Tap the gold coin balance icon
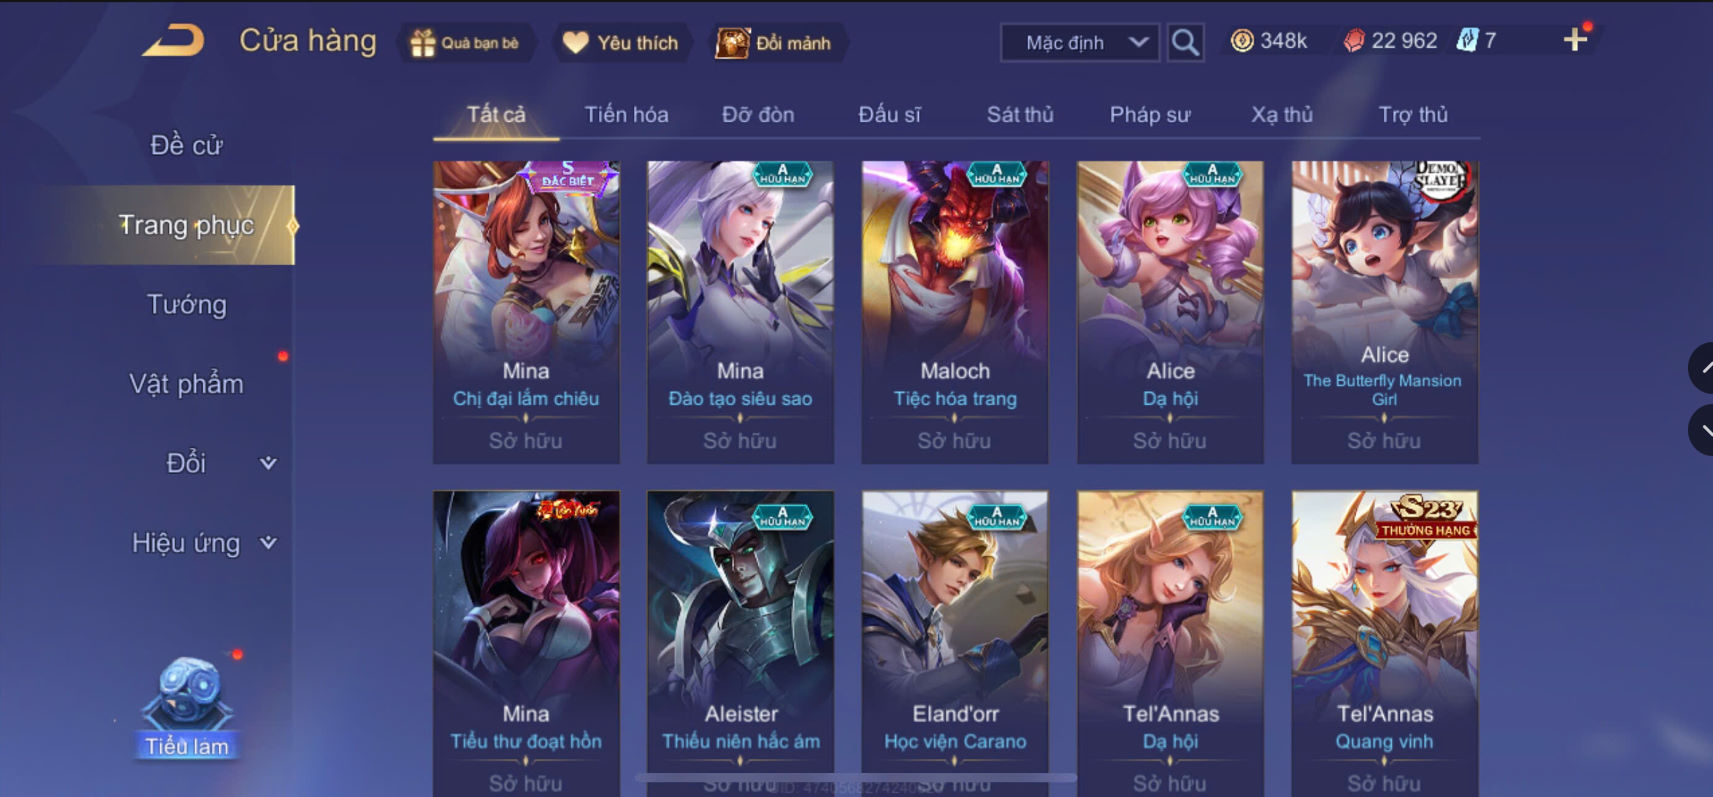Viewport: 1713px width, 797px height. pos(1241,41)
